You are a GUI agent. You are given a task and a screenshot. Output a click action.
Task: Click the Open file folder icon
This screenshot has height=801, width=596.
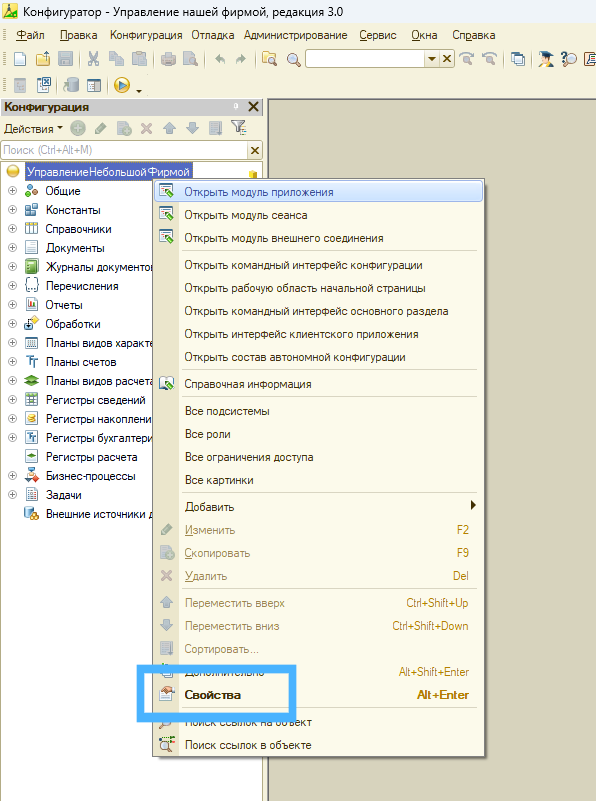coord(43,59)
